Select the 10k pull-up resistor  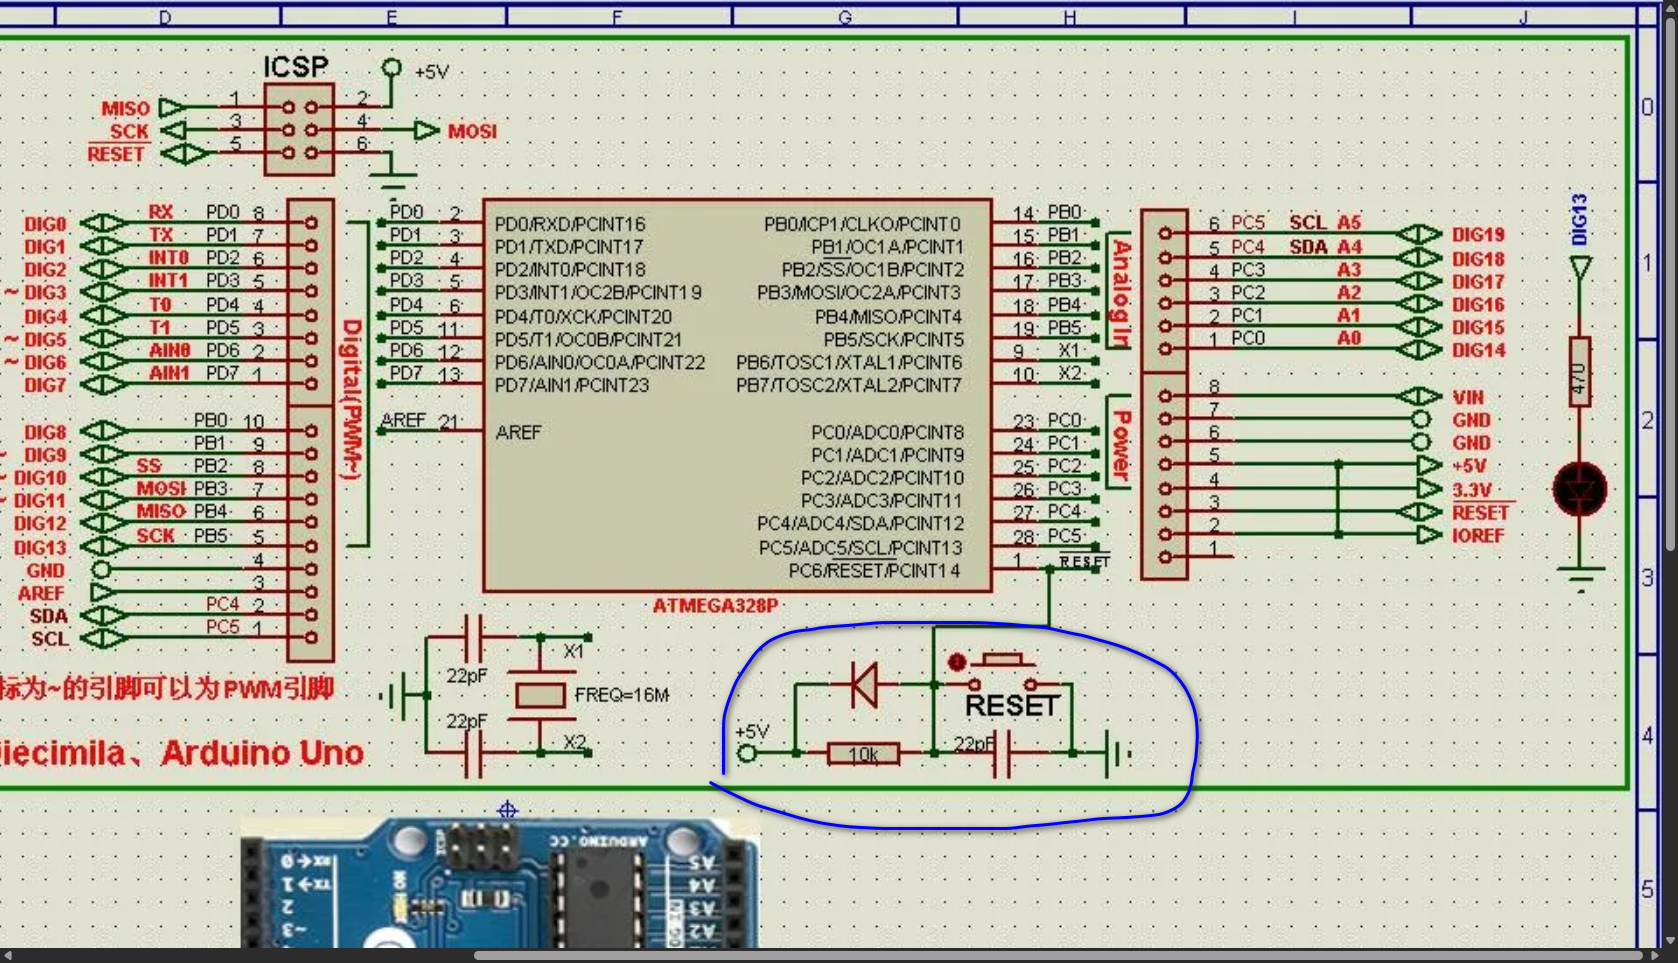[x=863, y=753]
